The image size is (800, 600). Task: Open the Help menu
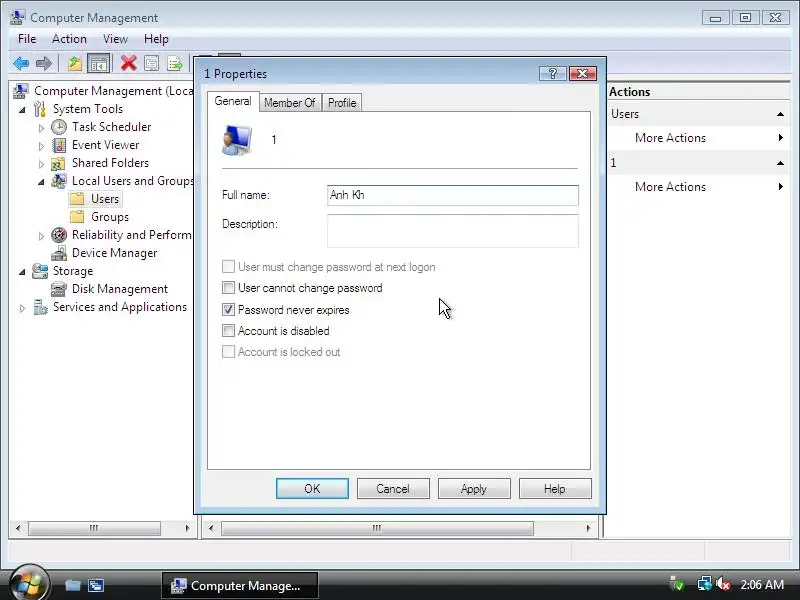tap(156, 39)
